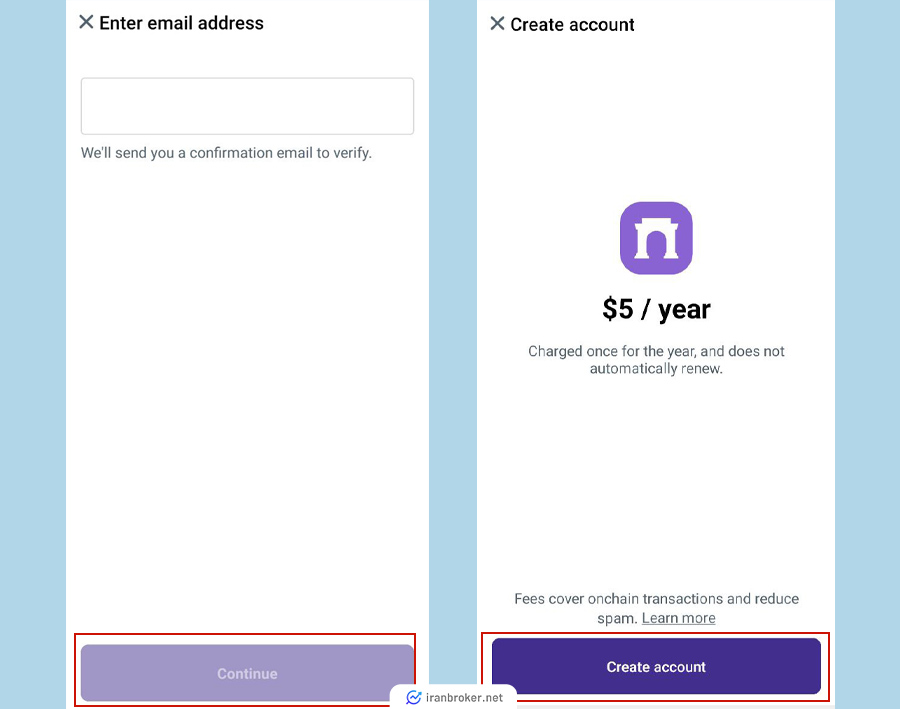Click the "automatically renew." line
This screenshot has height=709, width=900.
[x=656, y=369]
